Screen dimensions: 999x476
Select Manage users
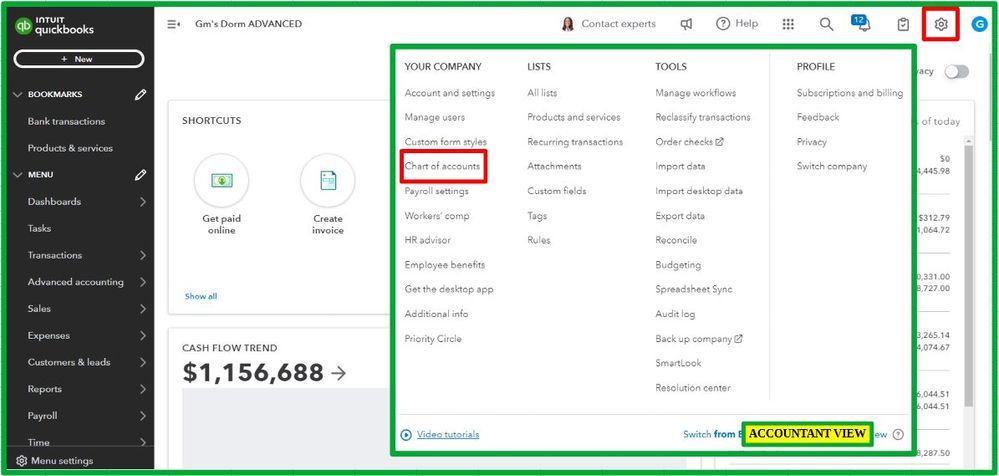[x=435, y=117]
